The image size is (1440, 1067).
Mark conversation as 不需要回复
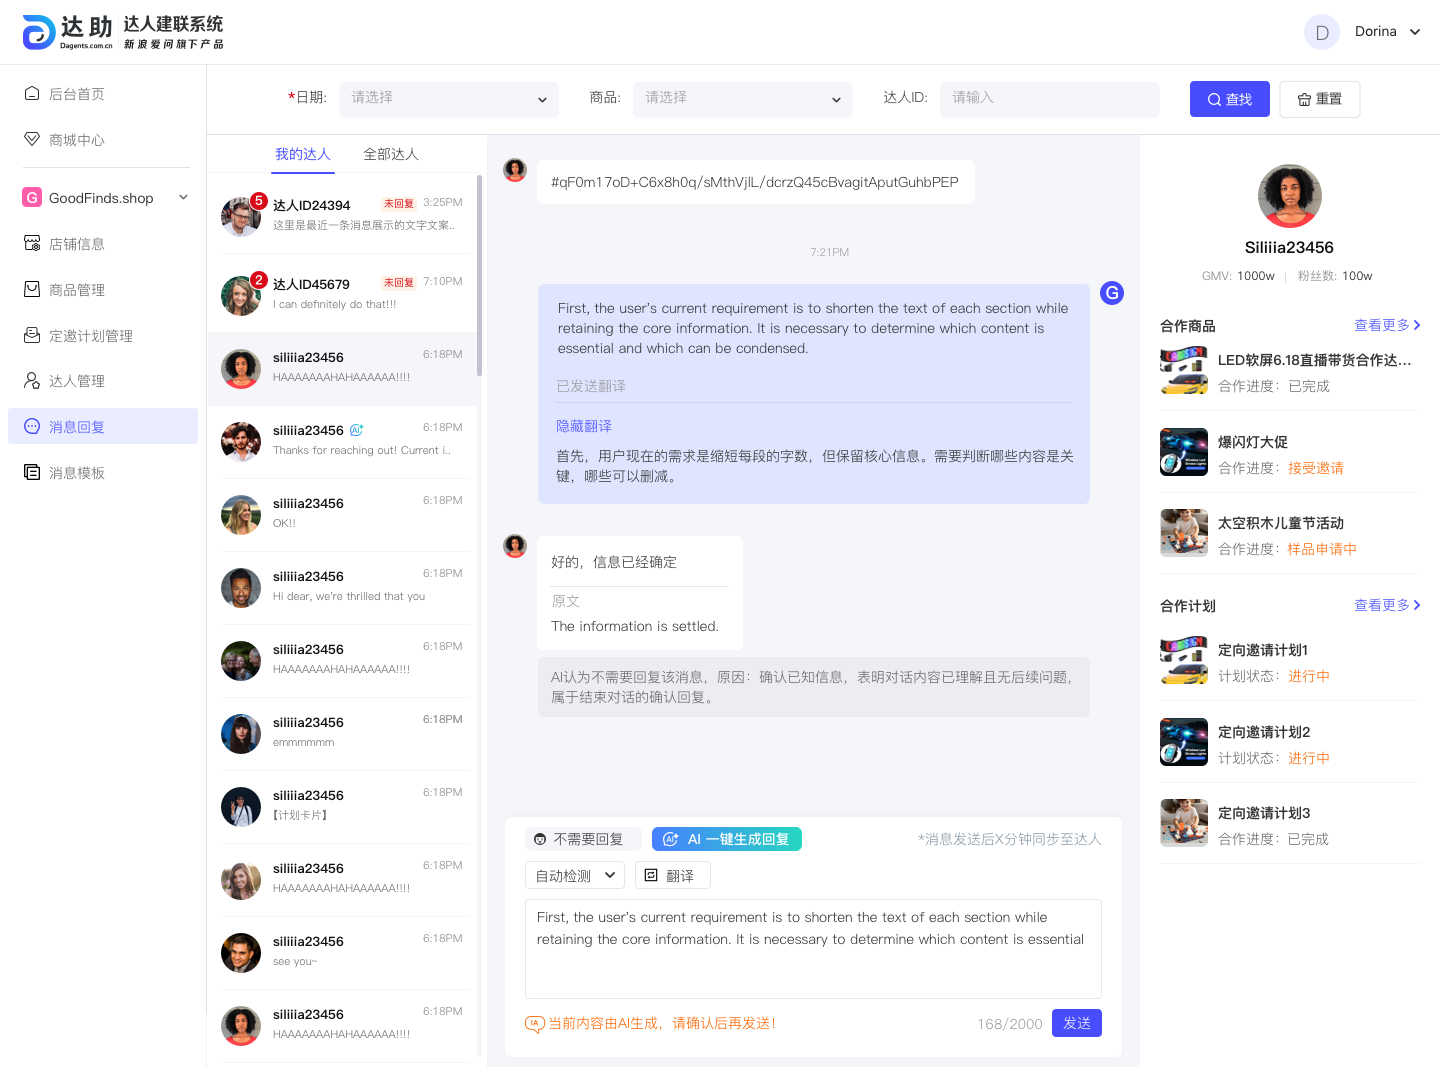coord(579,839)
